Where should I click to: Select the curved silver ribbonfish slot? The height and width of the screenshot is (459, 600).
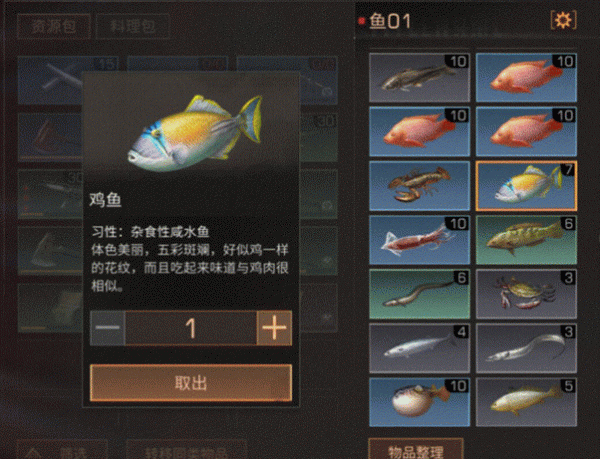click(x=526, y=348)
